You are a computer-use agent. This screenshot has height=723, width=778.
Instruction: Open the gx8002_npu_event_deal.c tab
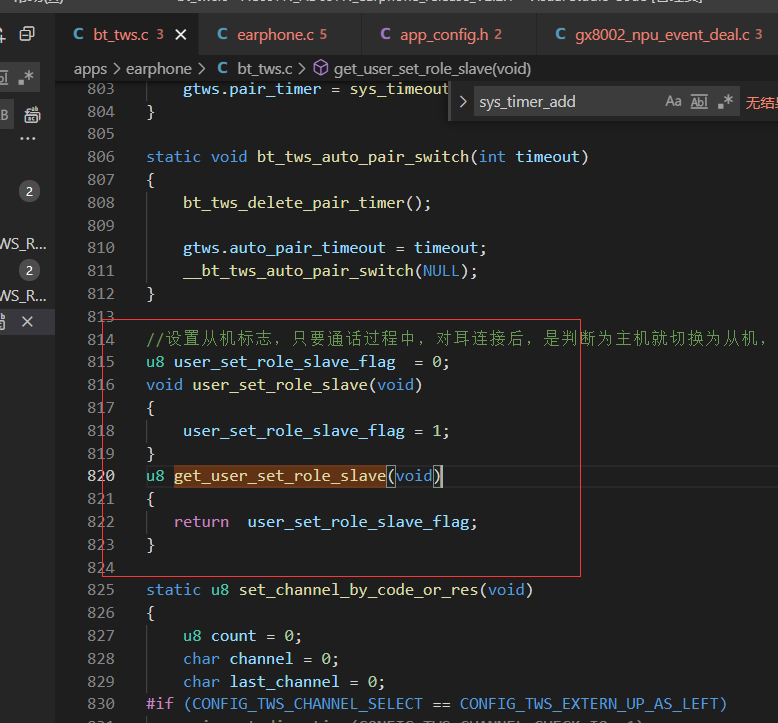pyautogui.click(x=662, y=34)
